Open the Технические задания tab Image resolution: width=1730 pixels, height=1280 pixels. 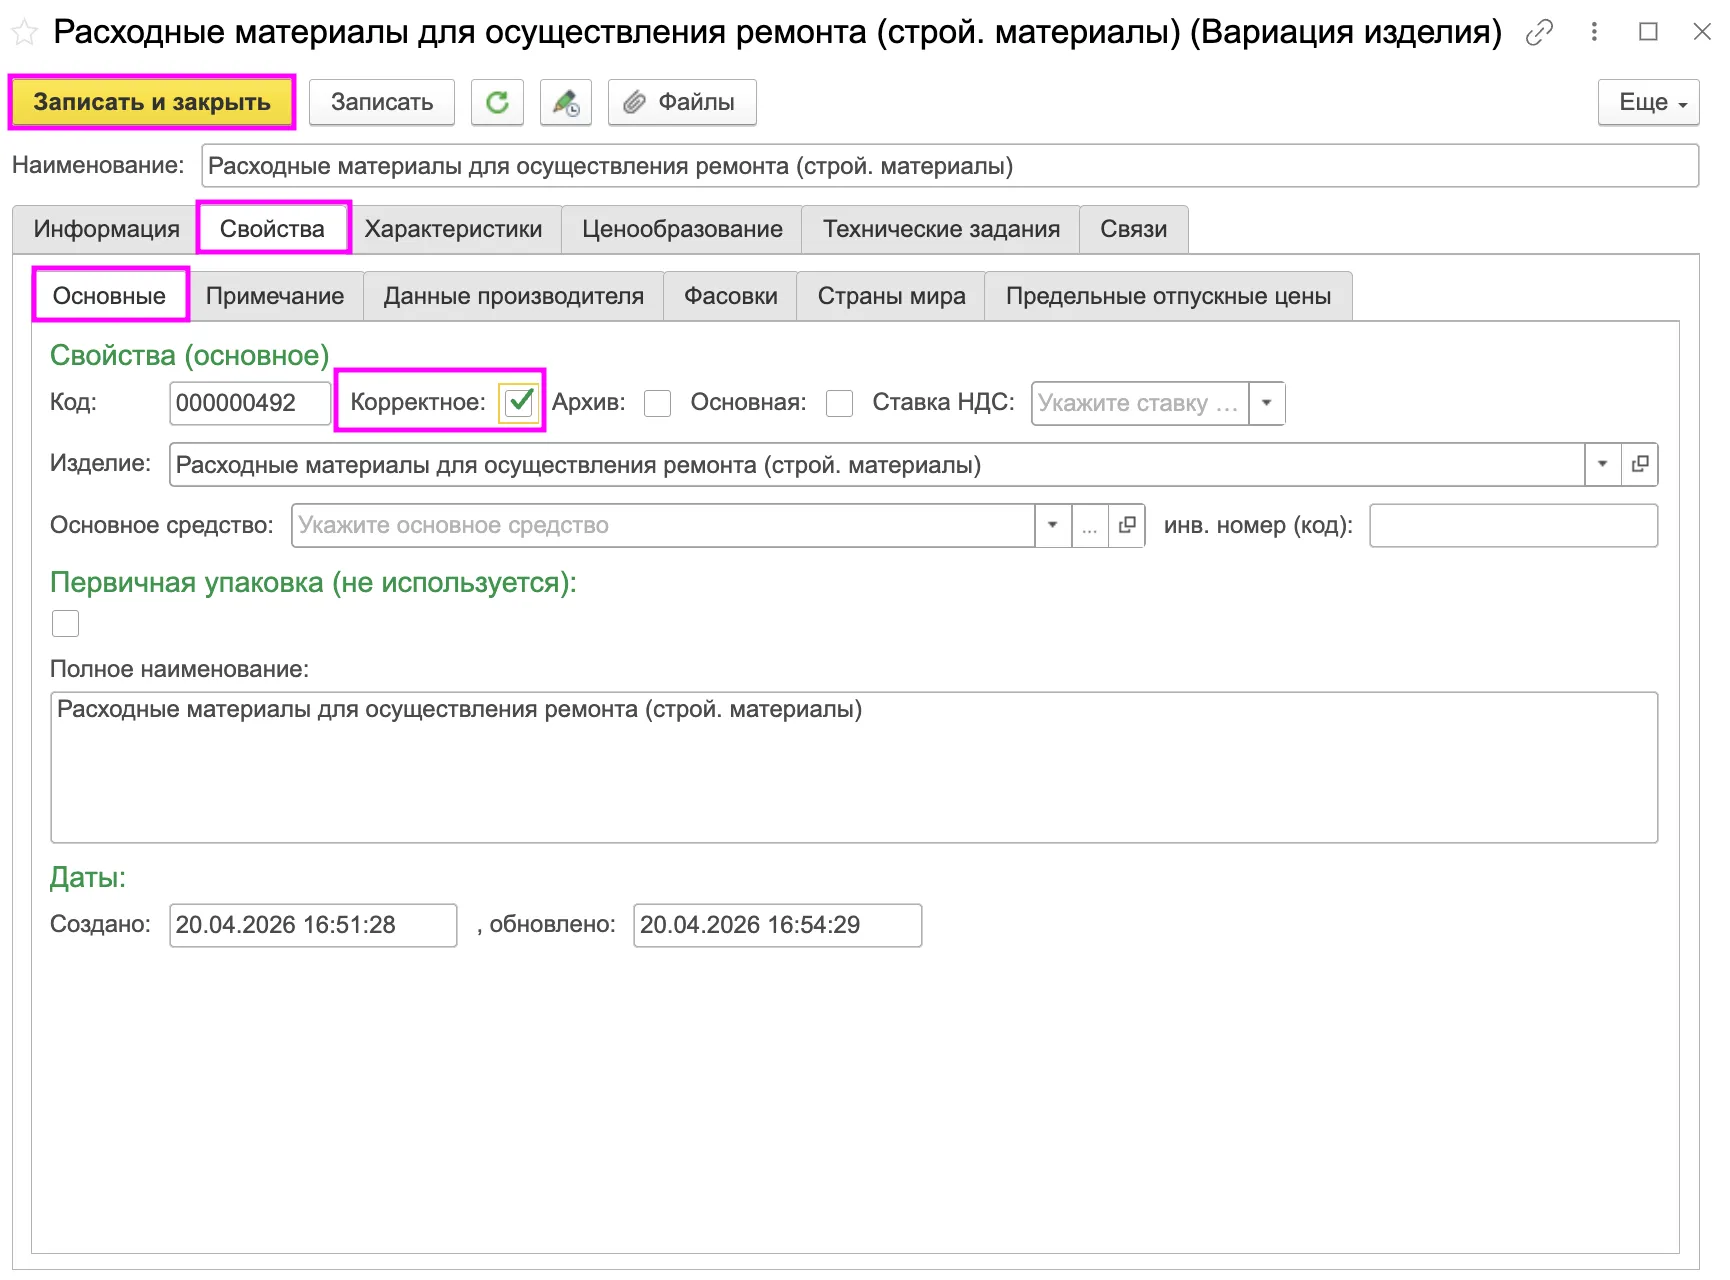click(x=941, y=229)
